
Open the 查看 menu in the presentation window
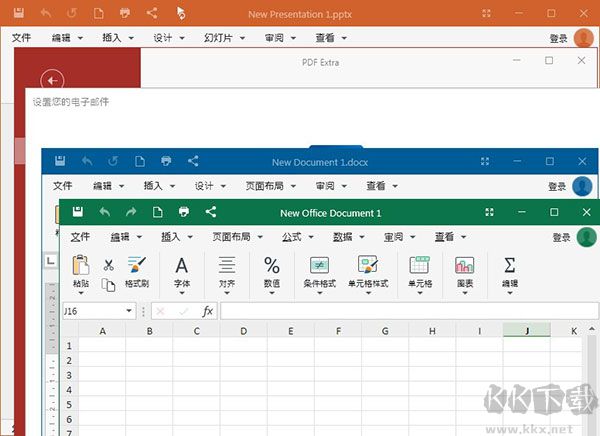325,38
